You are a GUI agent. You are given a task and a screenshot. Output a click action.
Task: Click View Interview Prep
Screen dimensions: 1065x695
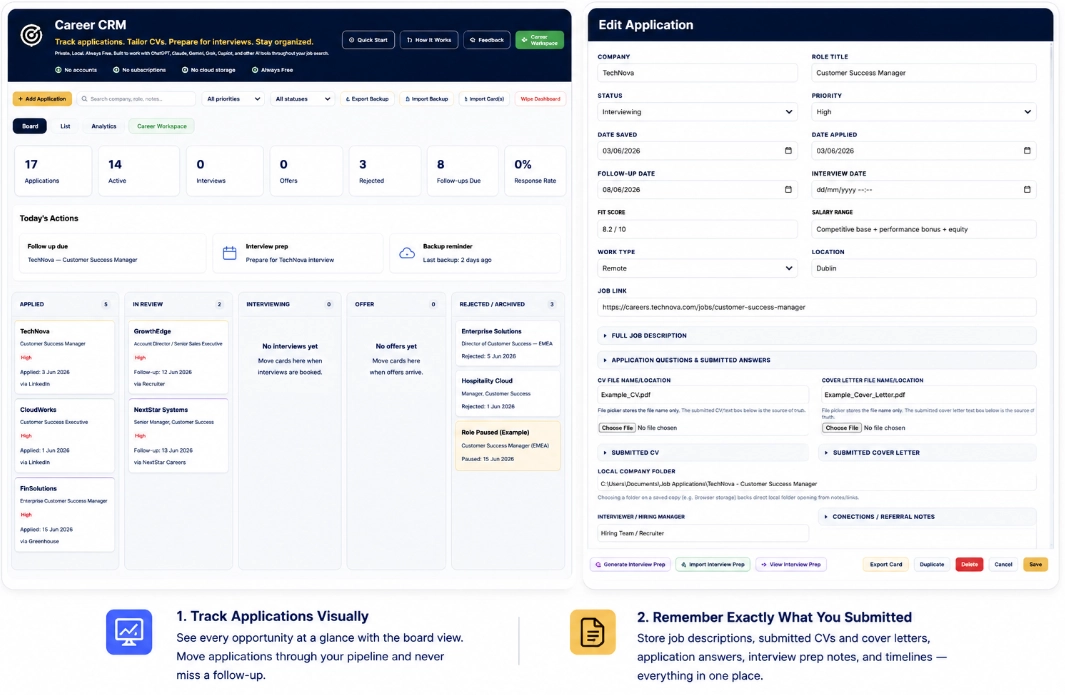[x=791, y=565]
